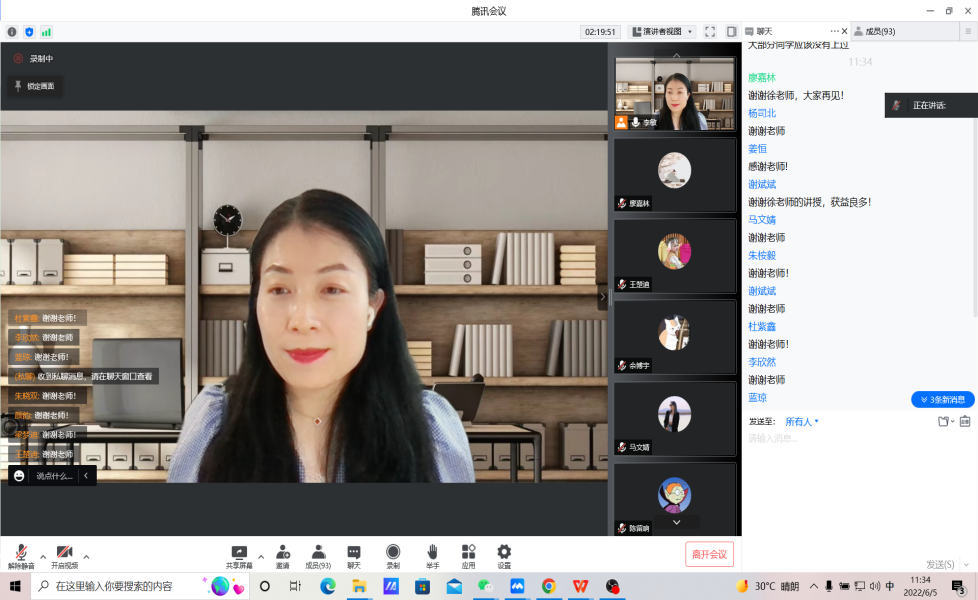
Task: Select the 聊天 tab in side panel
Action: 765,31
